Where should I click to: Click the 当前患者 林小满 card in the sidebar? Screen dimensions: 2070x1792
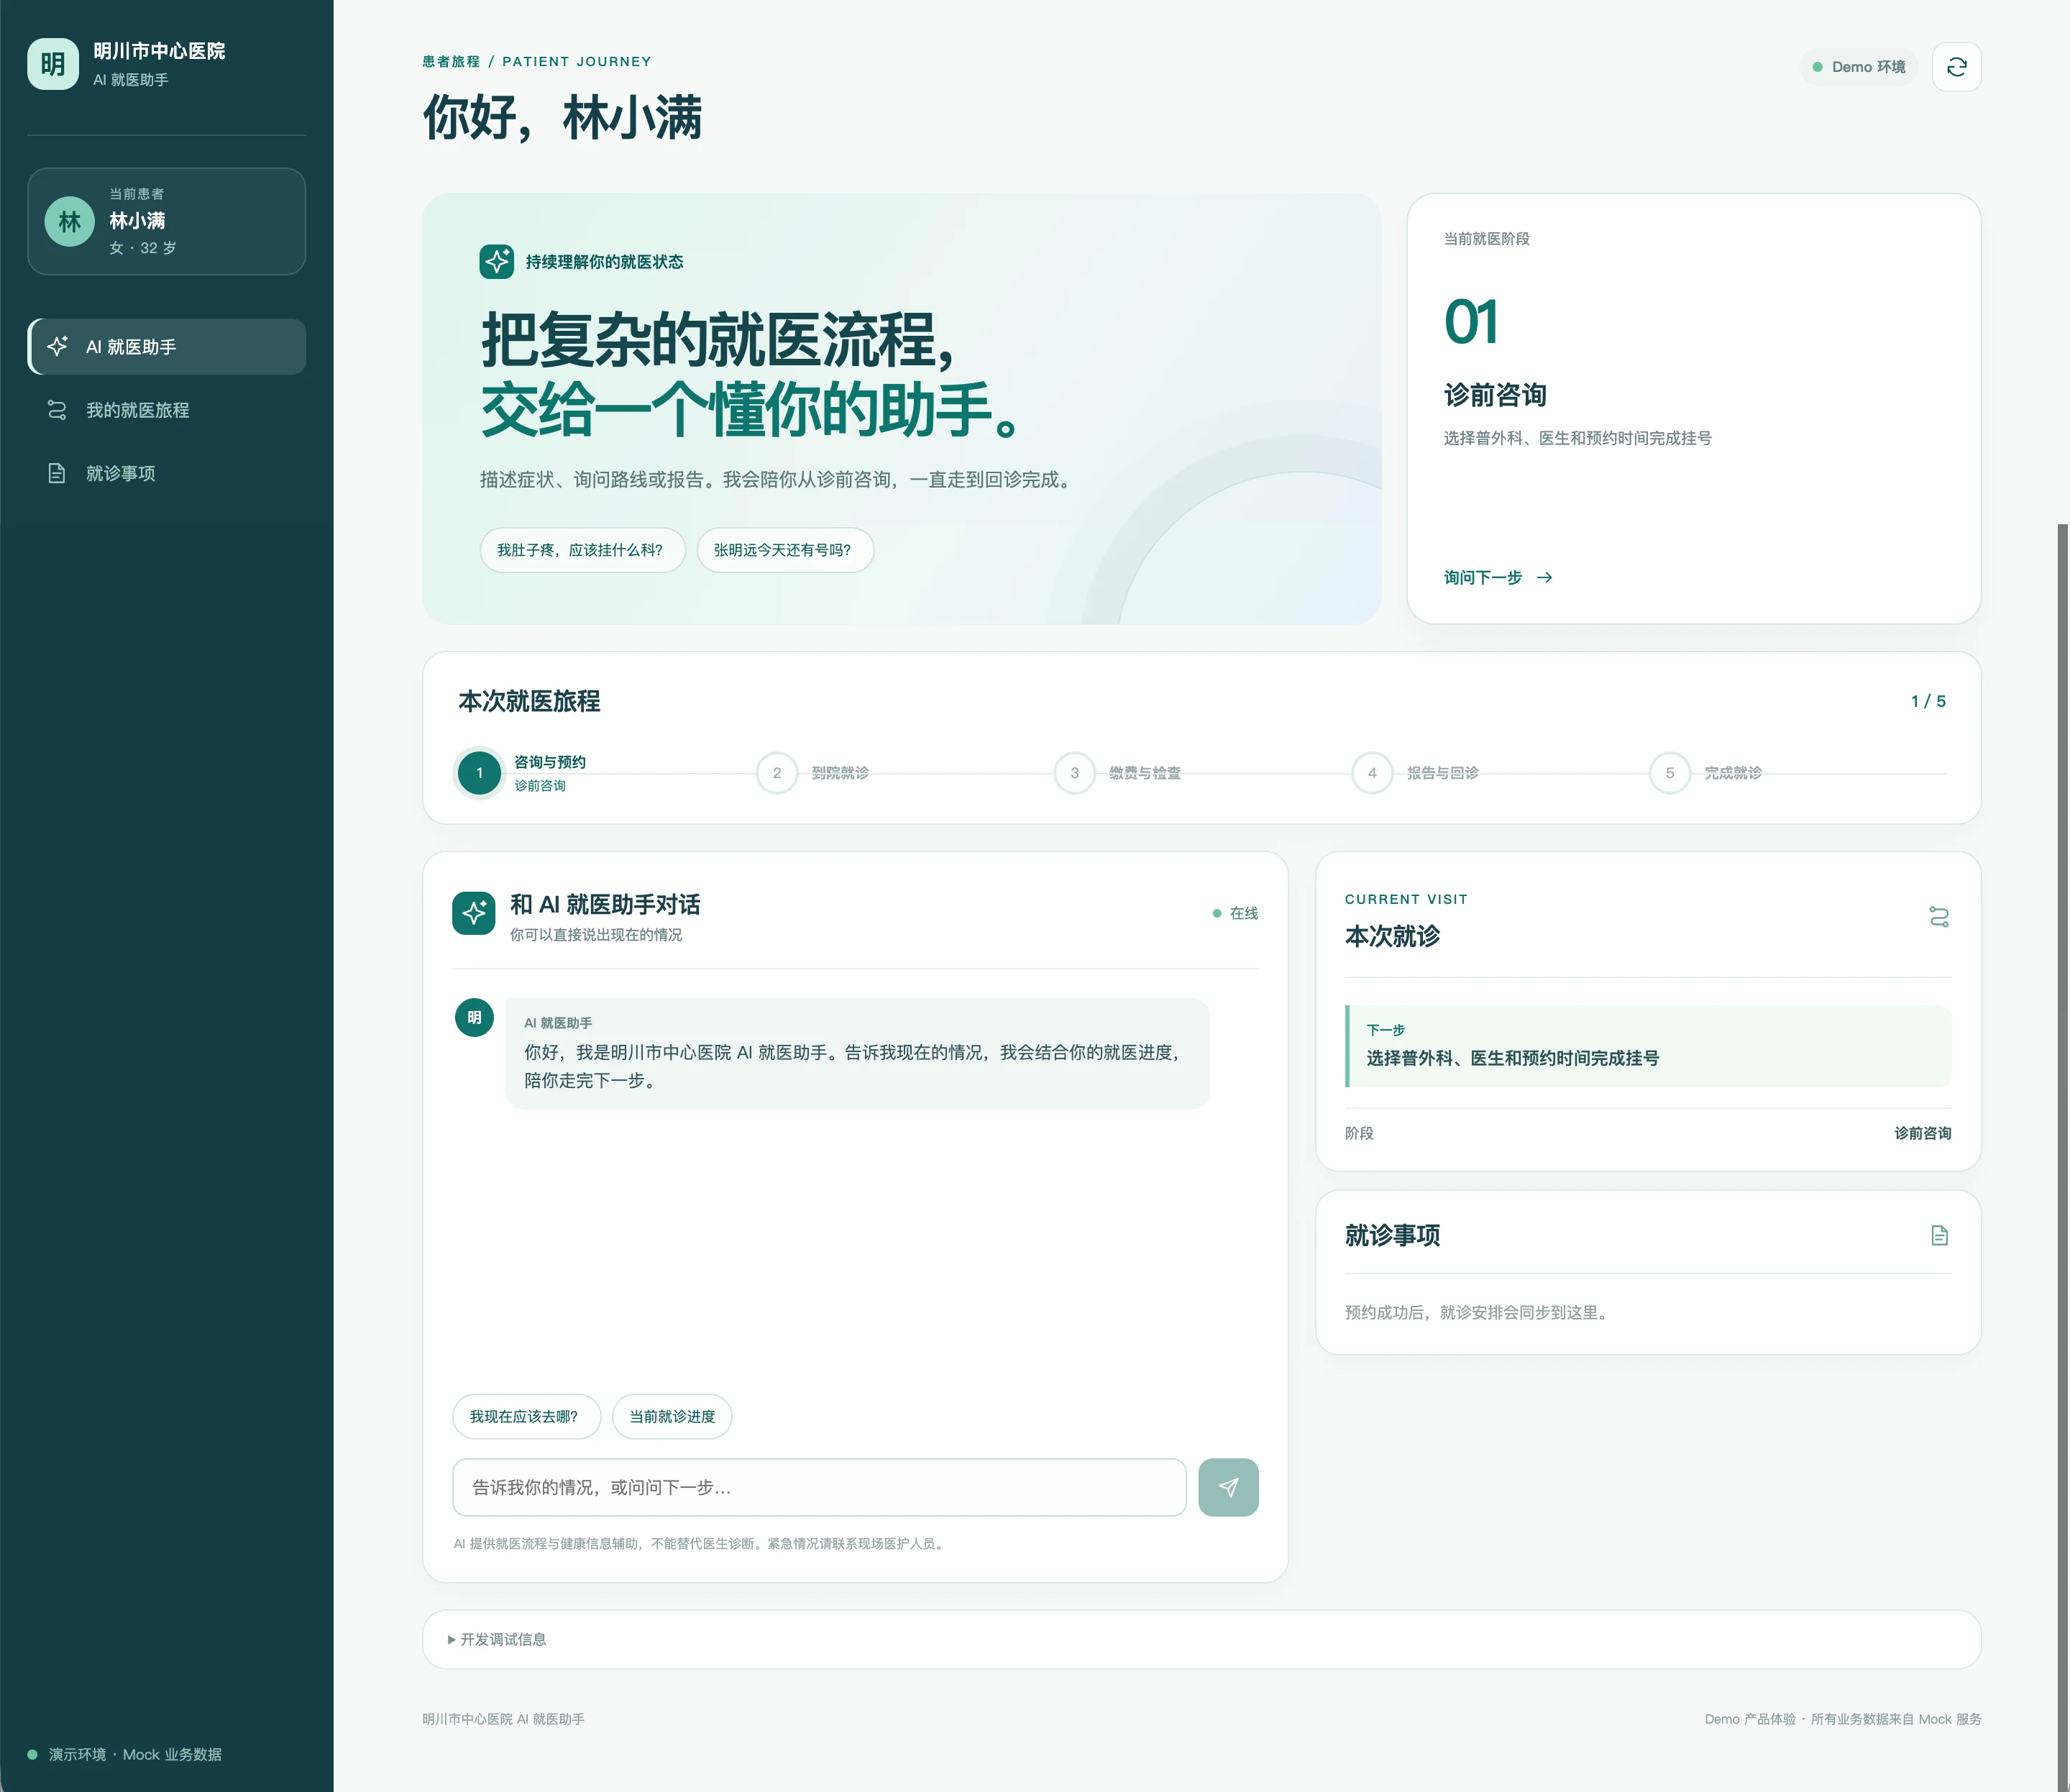[x=167, y=221]
